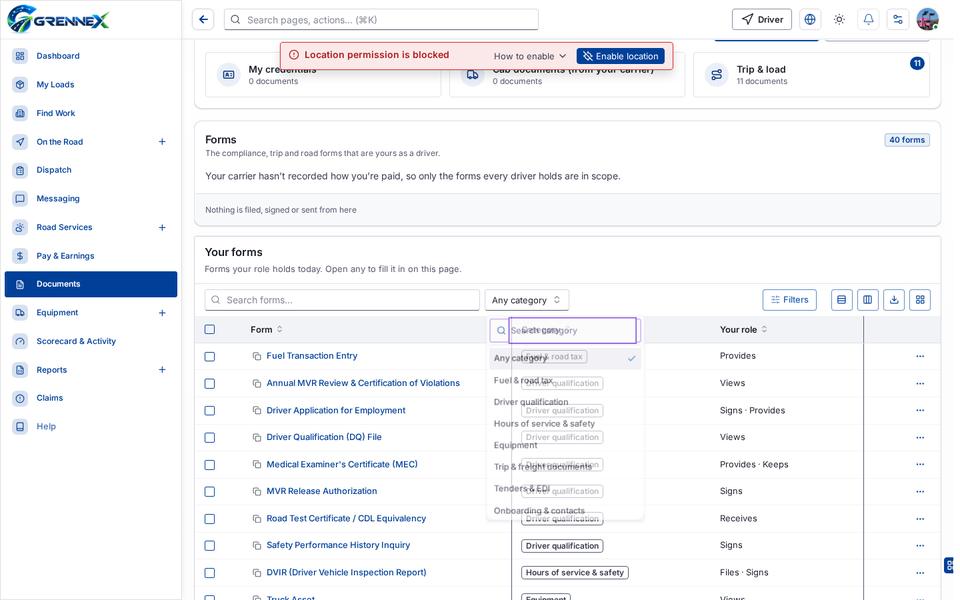Open the user avatar menu
The image size is (960, 600).
pyautogui.click(x=928, y=20)
